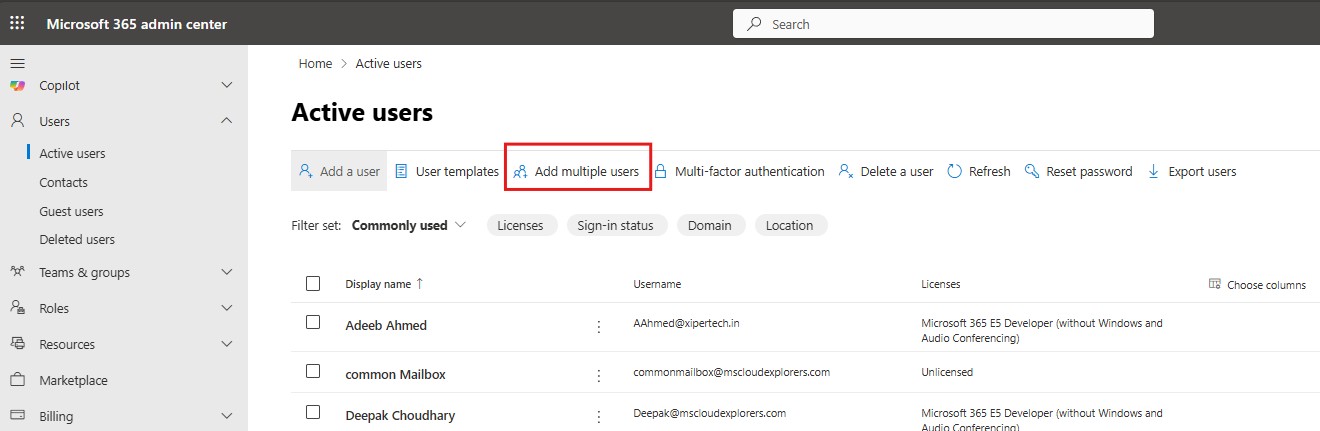
Task: Click Export users
Action: pos(1191,171)
